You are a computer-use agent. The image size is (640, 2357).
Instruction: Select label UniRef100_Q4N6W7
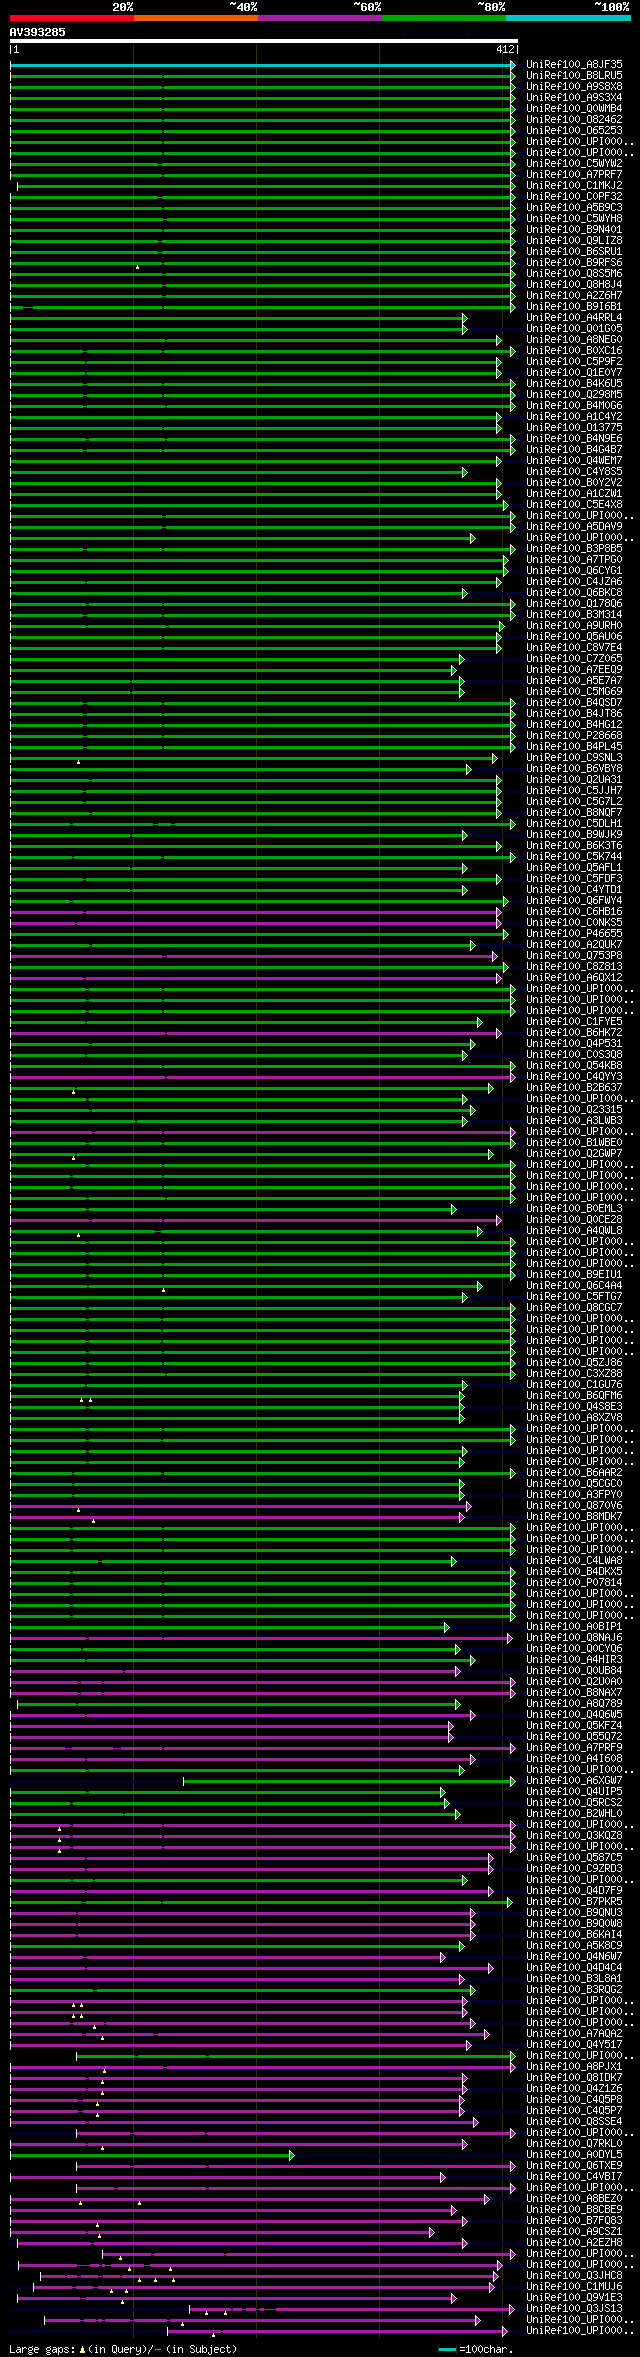pos(574,1957)
